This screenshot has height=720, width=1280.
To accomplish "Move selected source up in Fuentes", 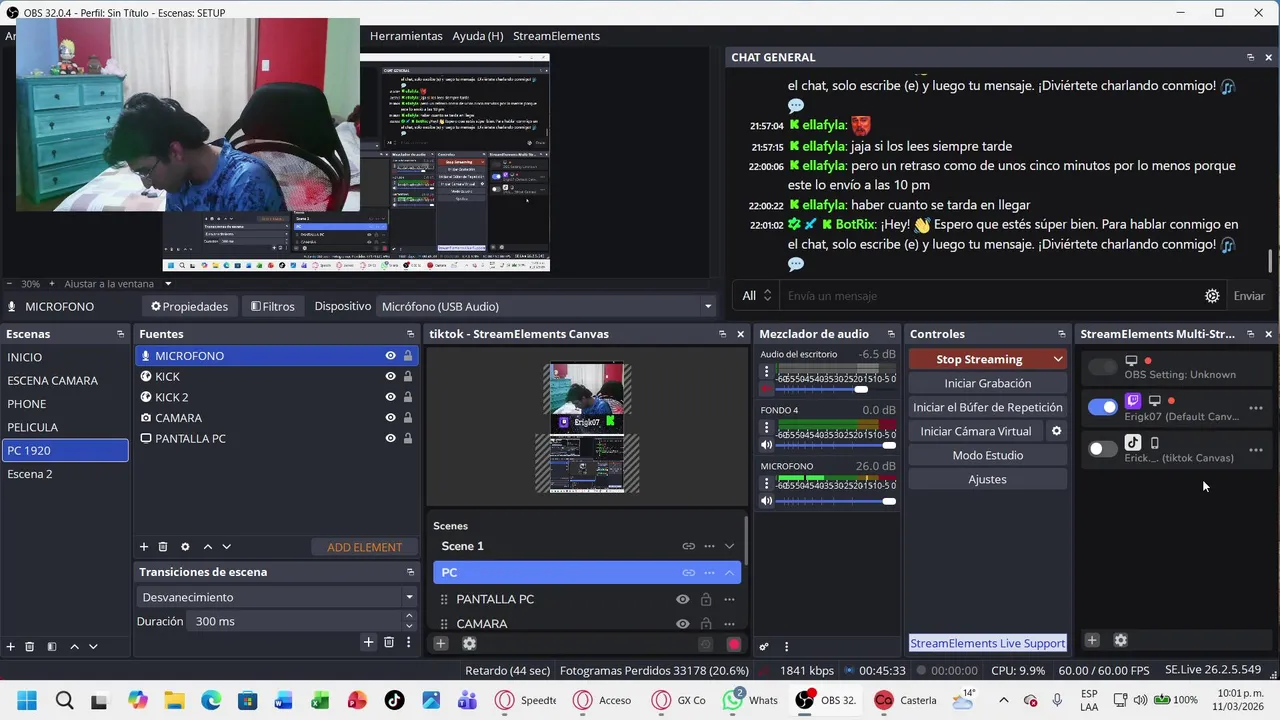I will (x=207, y=547).
